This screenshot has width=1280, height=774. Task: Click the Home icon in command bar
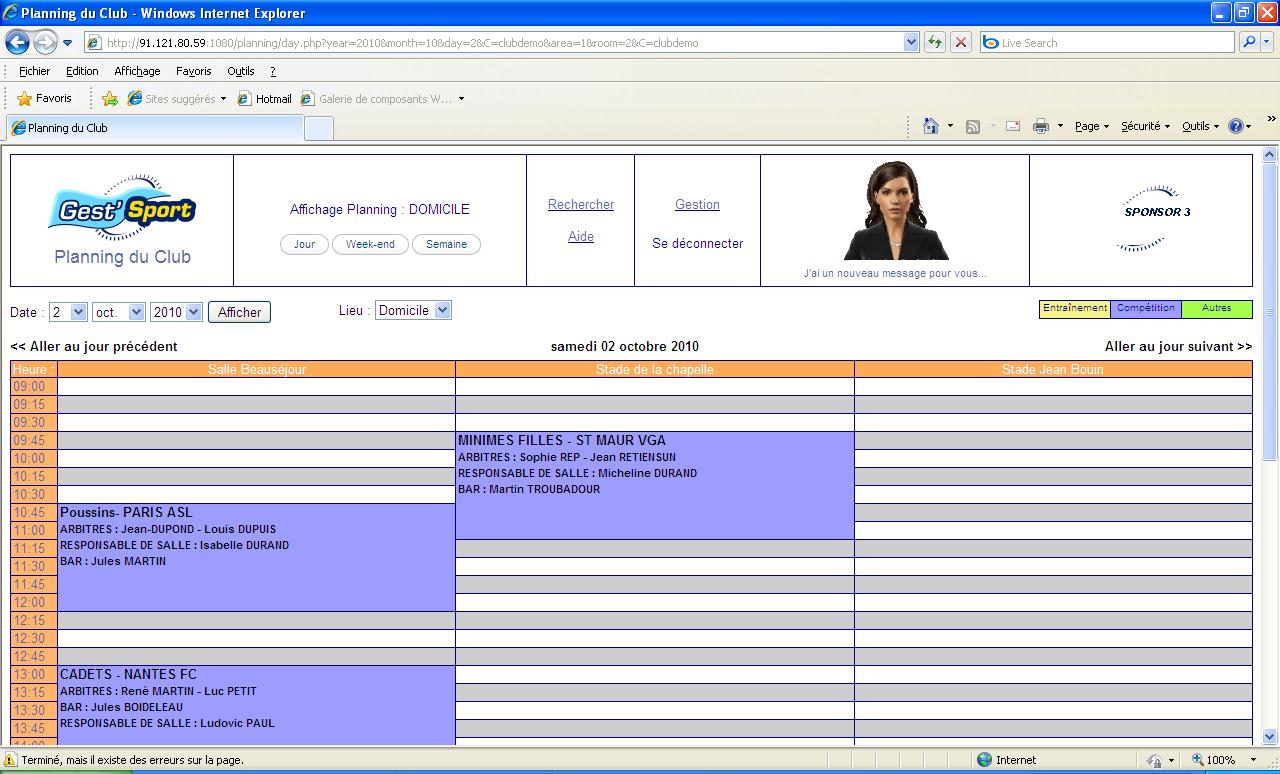[x=931, y=126]
